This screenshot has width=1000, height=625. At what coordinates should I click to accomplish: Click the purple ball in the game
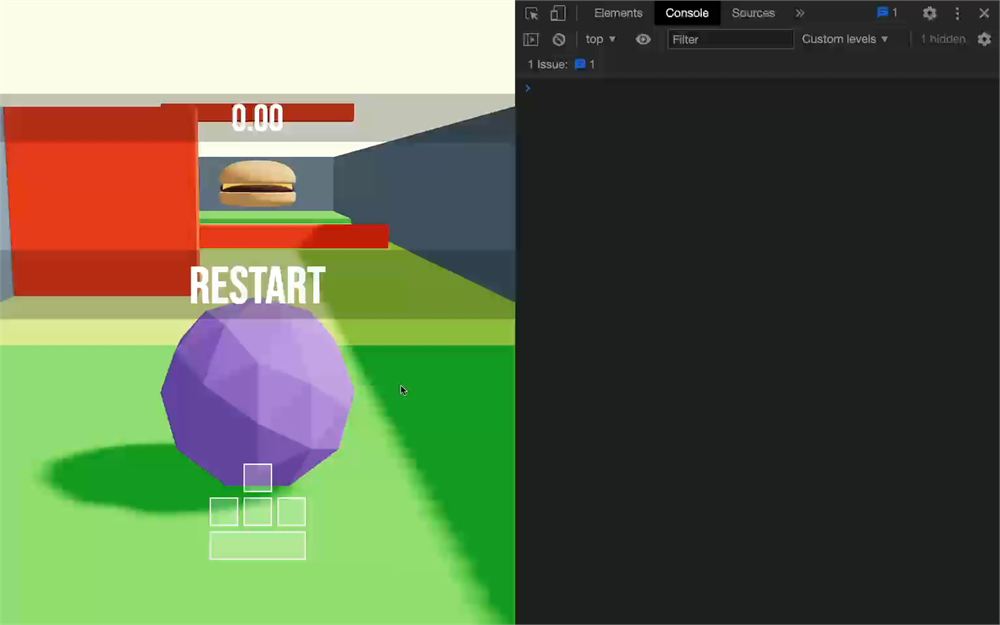[x=258, y=393]
